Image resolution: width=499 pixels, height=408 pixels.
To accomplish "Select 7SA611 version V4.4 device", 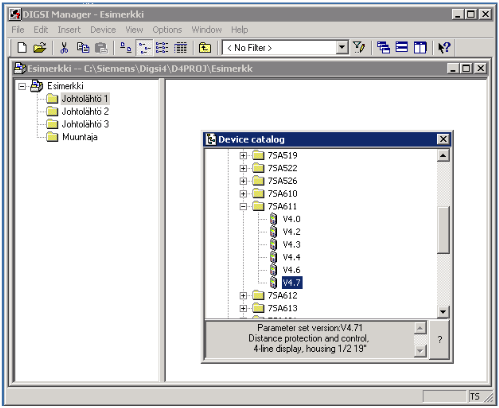I will 292,257.
